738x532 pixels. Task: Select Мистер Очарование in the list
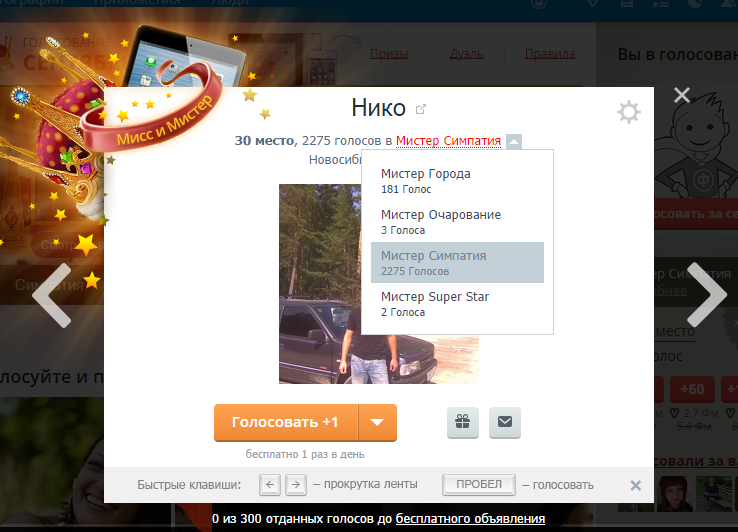click(x=457, y=222)
